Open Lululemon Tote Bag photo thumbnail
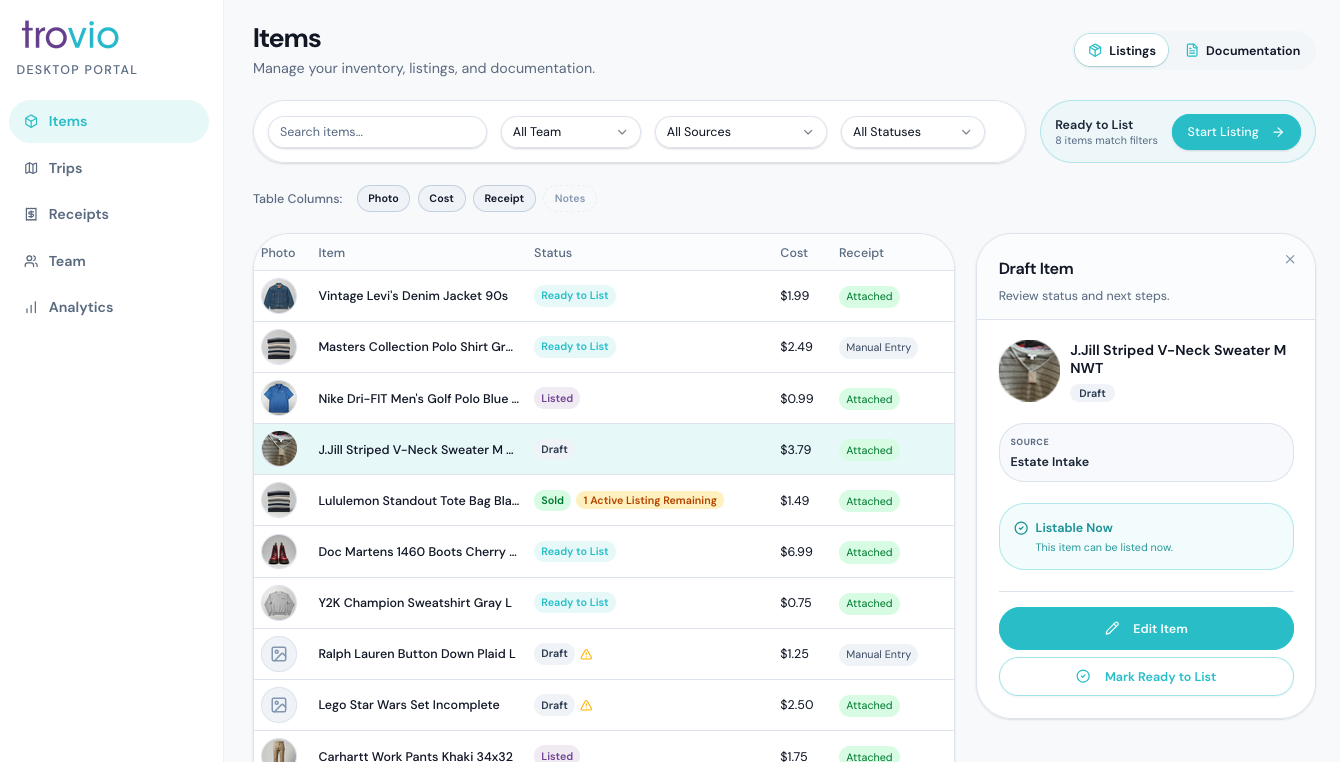 click(279, 501)
